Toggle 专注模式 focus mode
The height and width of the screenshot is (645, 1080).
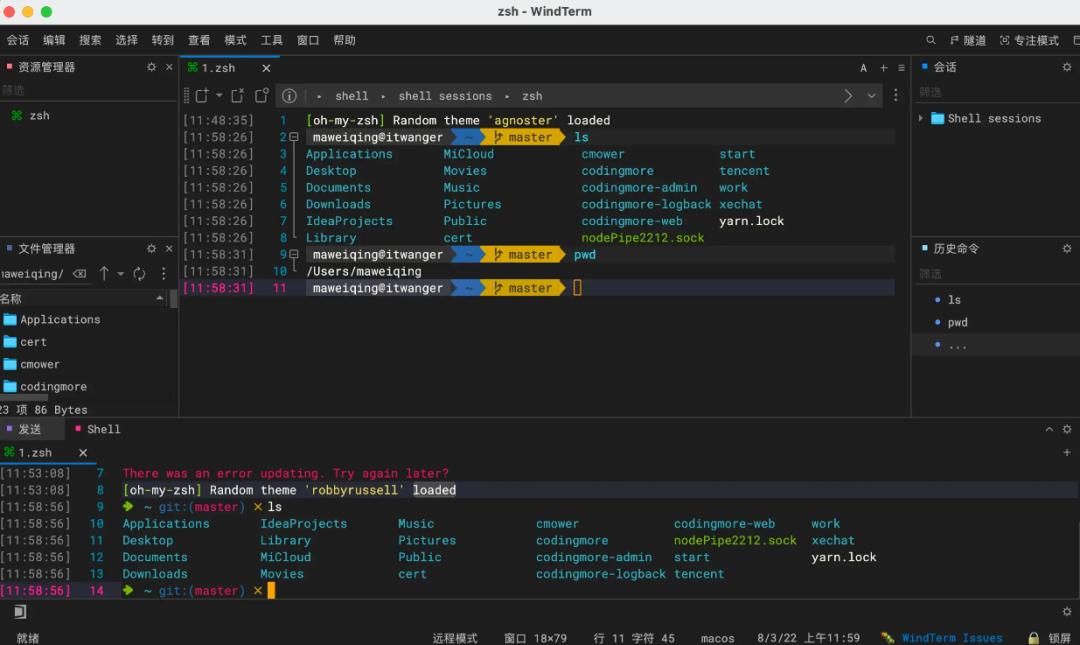pyautogui.click(x=1029, y=40)
